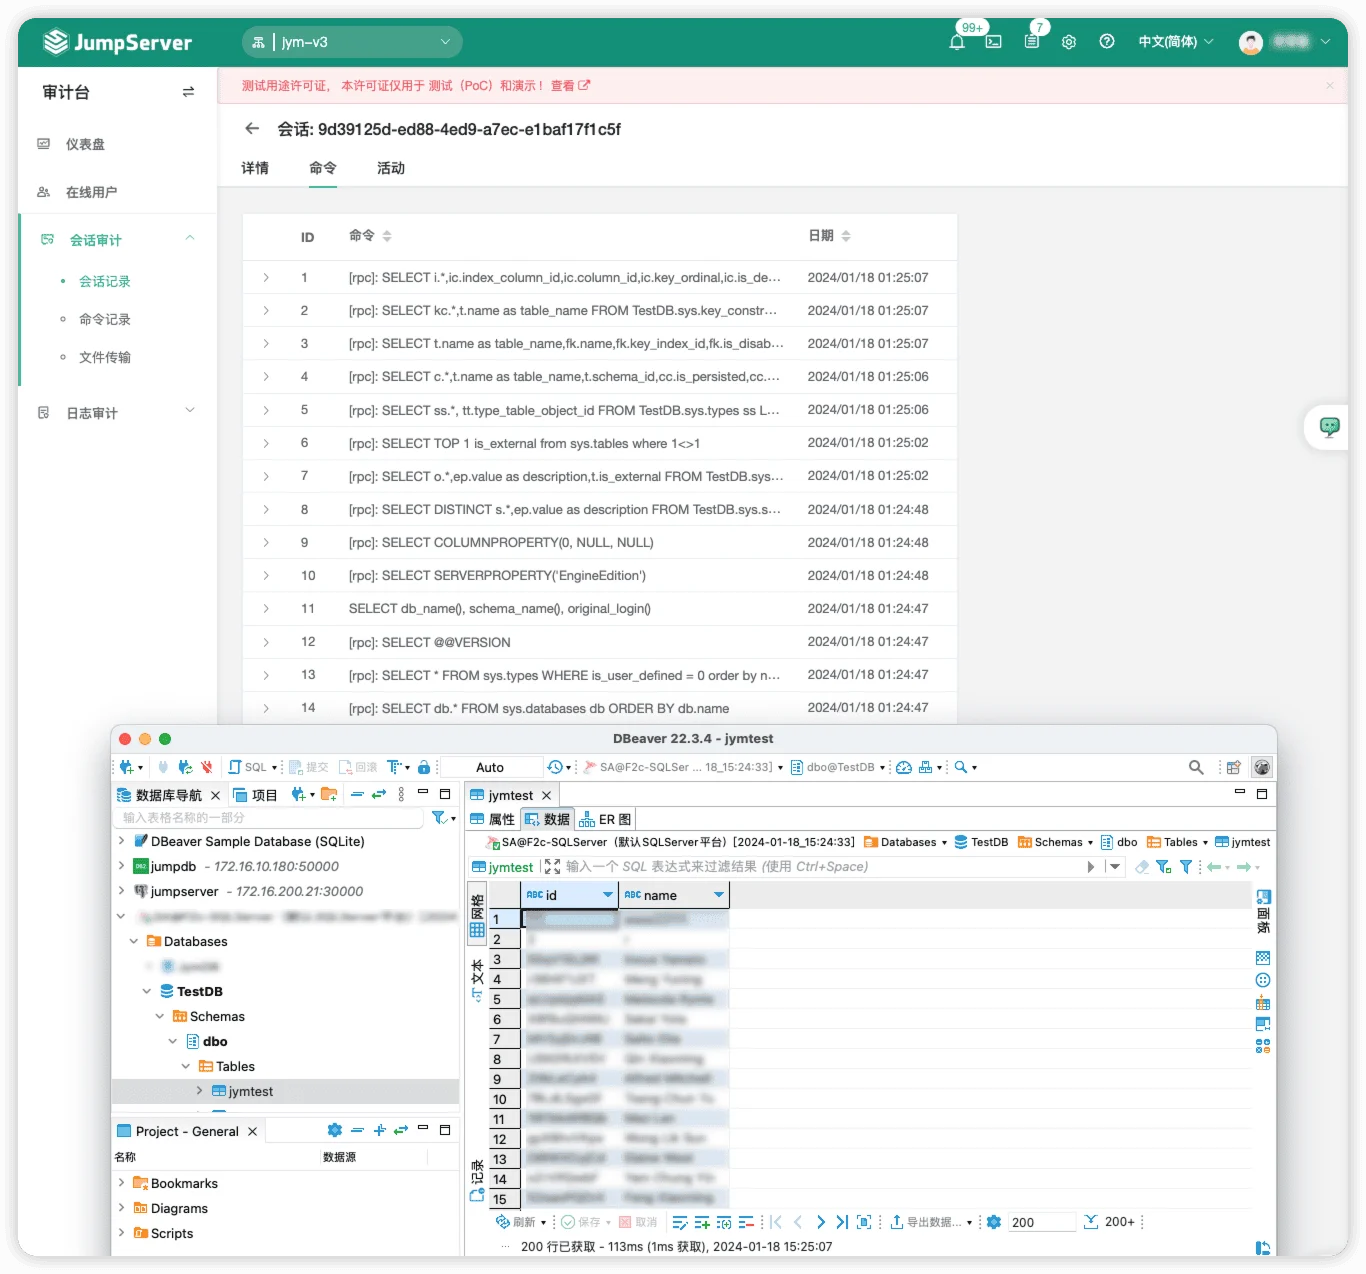Open DBeaver dashboard gauge icon
This screenshot has height=1274, width=1366.
click(x=904, y=767)
